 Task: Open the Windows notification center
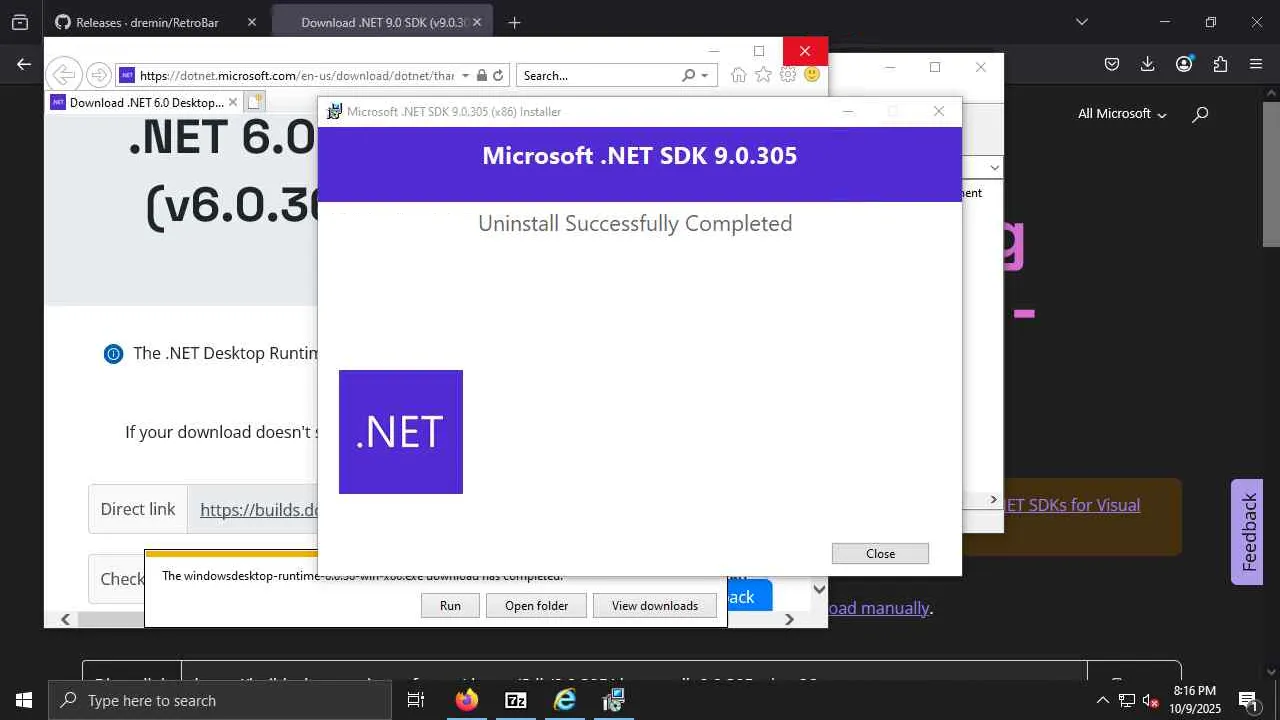1248,700
